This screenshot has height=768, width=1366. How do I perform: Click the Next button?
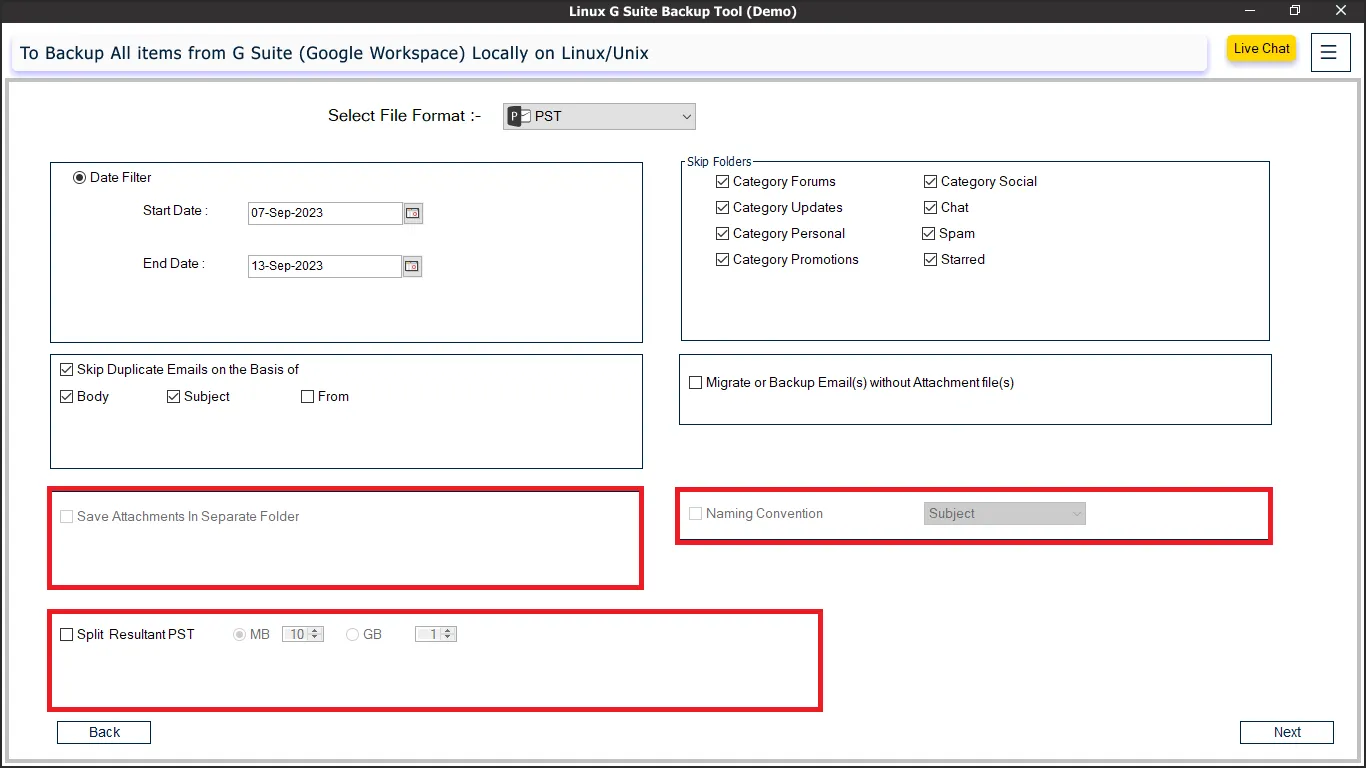[1286, 732]
